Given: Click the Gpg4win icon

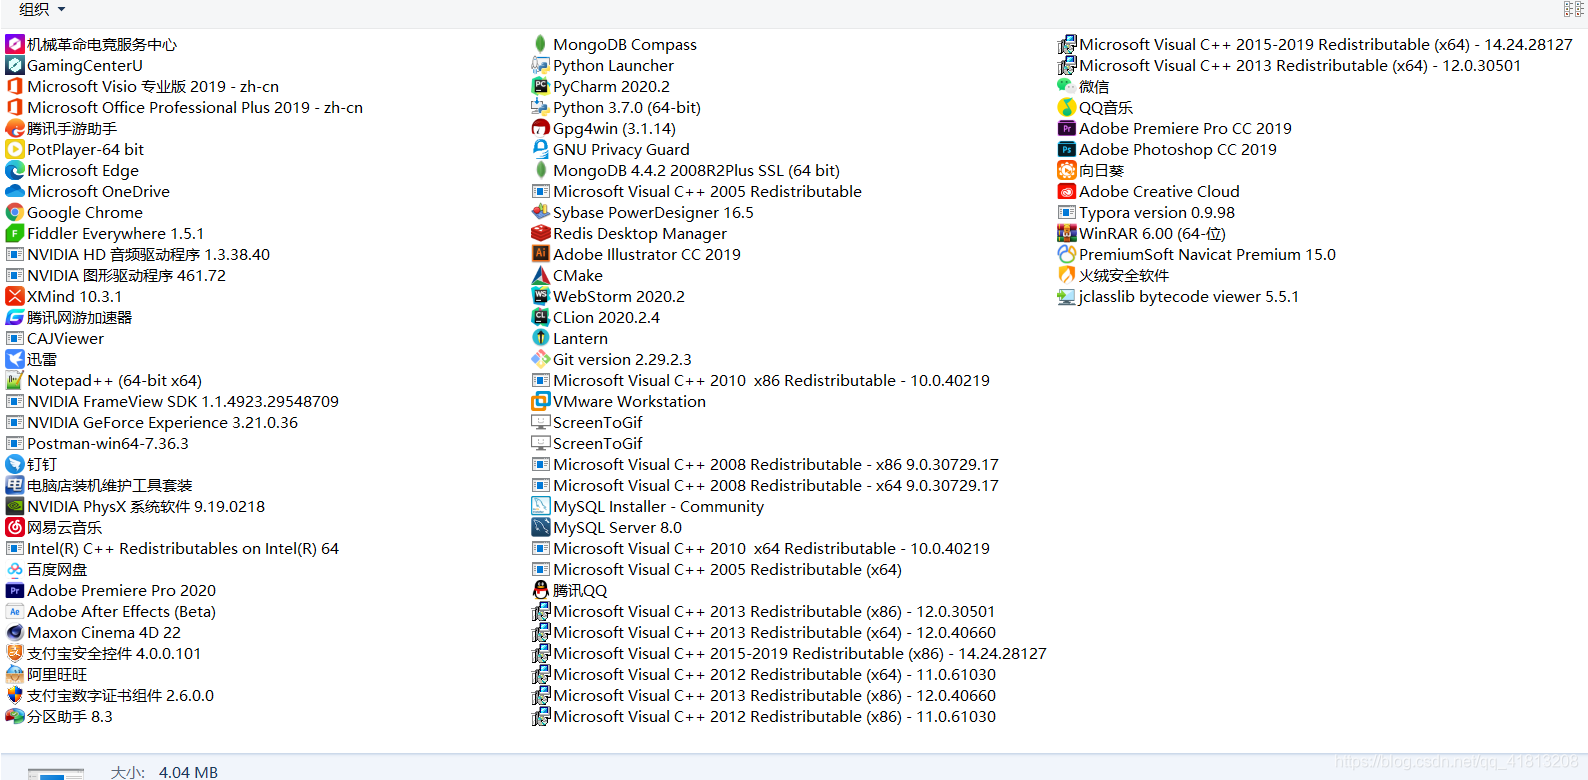Looking at the screenshot, I should 541,128.
